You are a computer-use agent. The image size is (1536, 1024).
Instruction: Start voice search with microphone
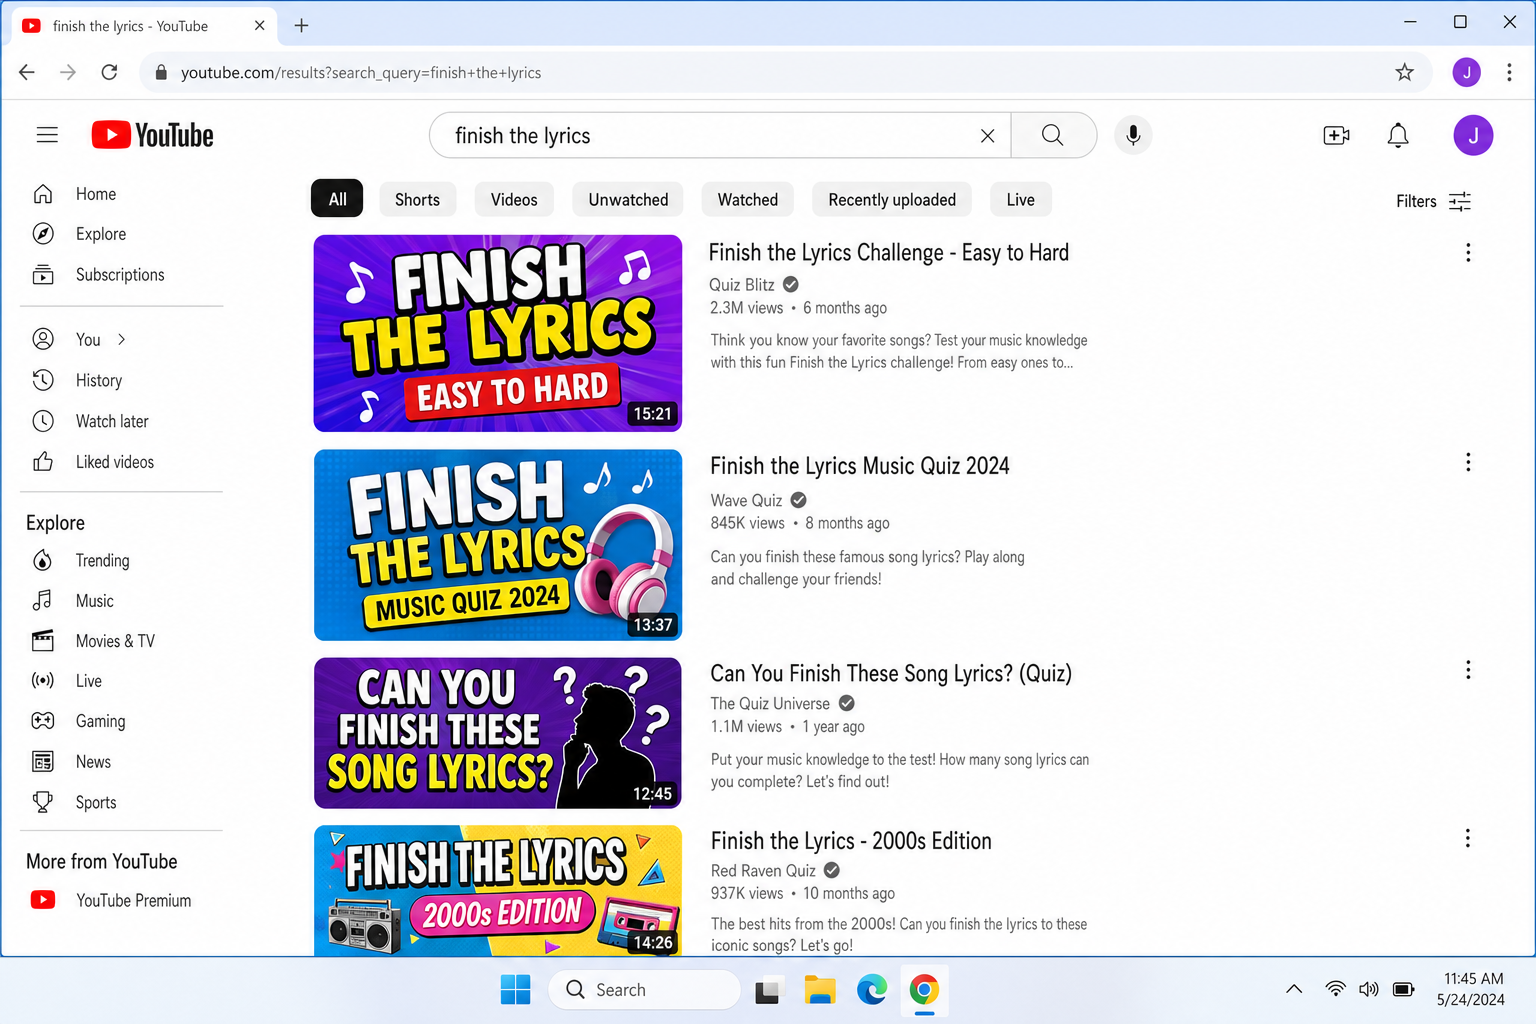click(1133, 135)
